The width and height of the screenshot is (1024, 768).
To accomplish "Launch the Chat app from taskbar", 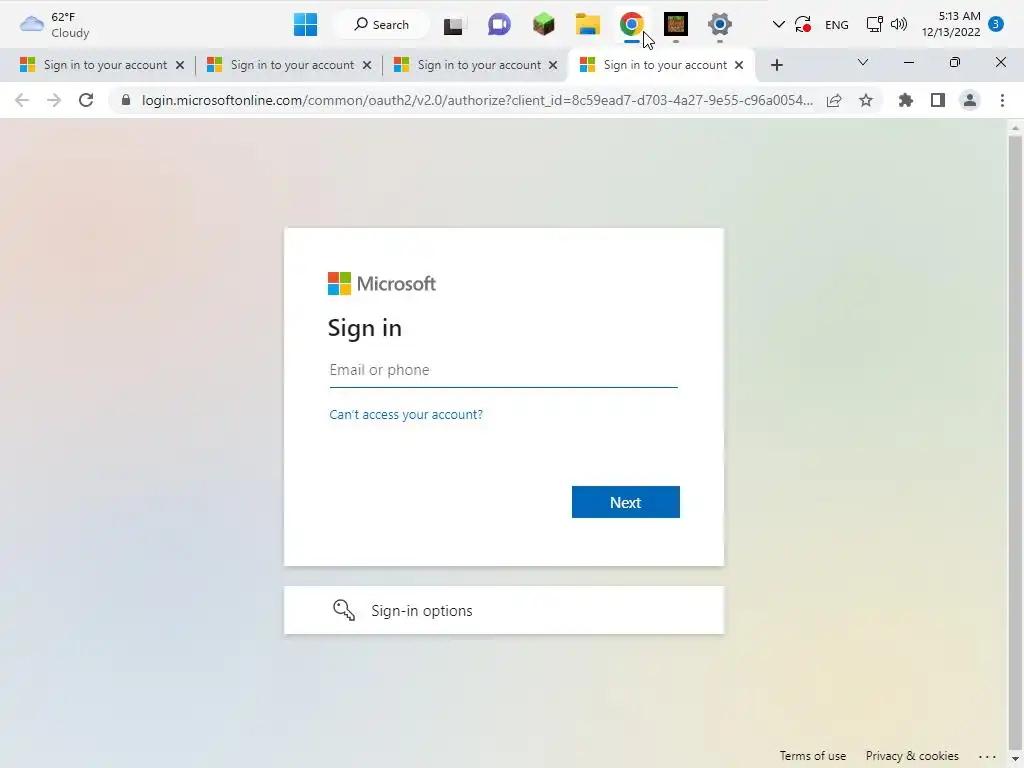I will click(x=499, y=25).
